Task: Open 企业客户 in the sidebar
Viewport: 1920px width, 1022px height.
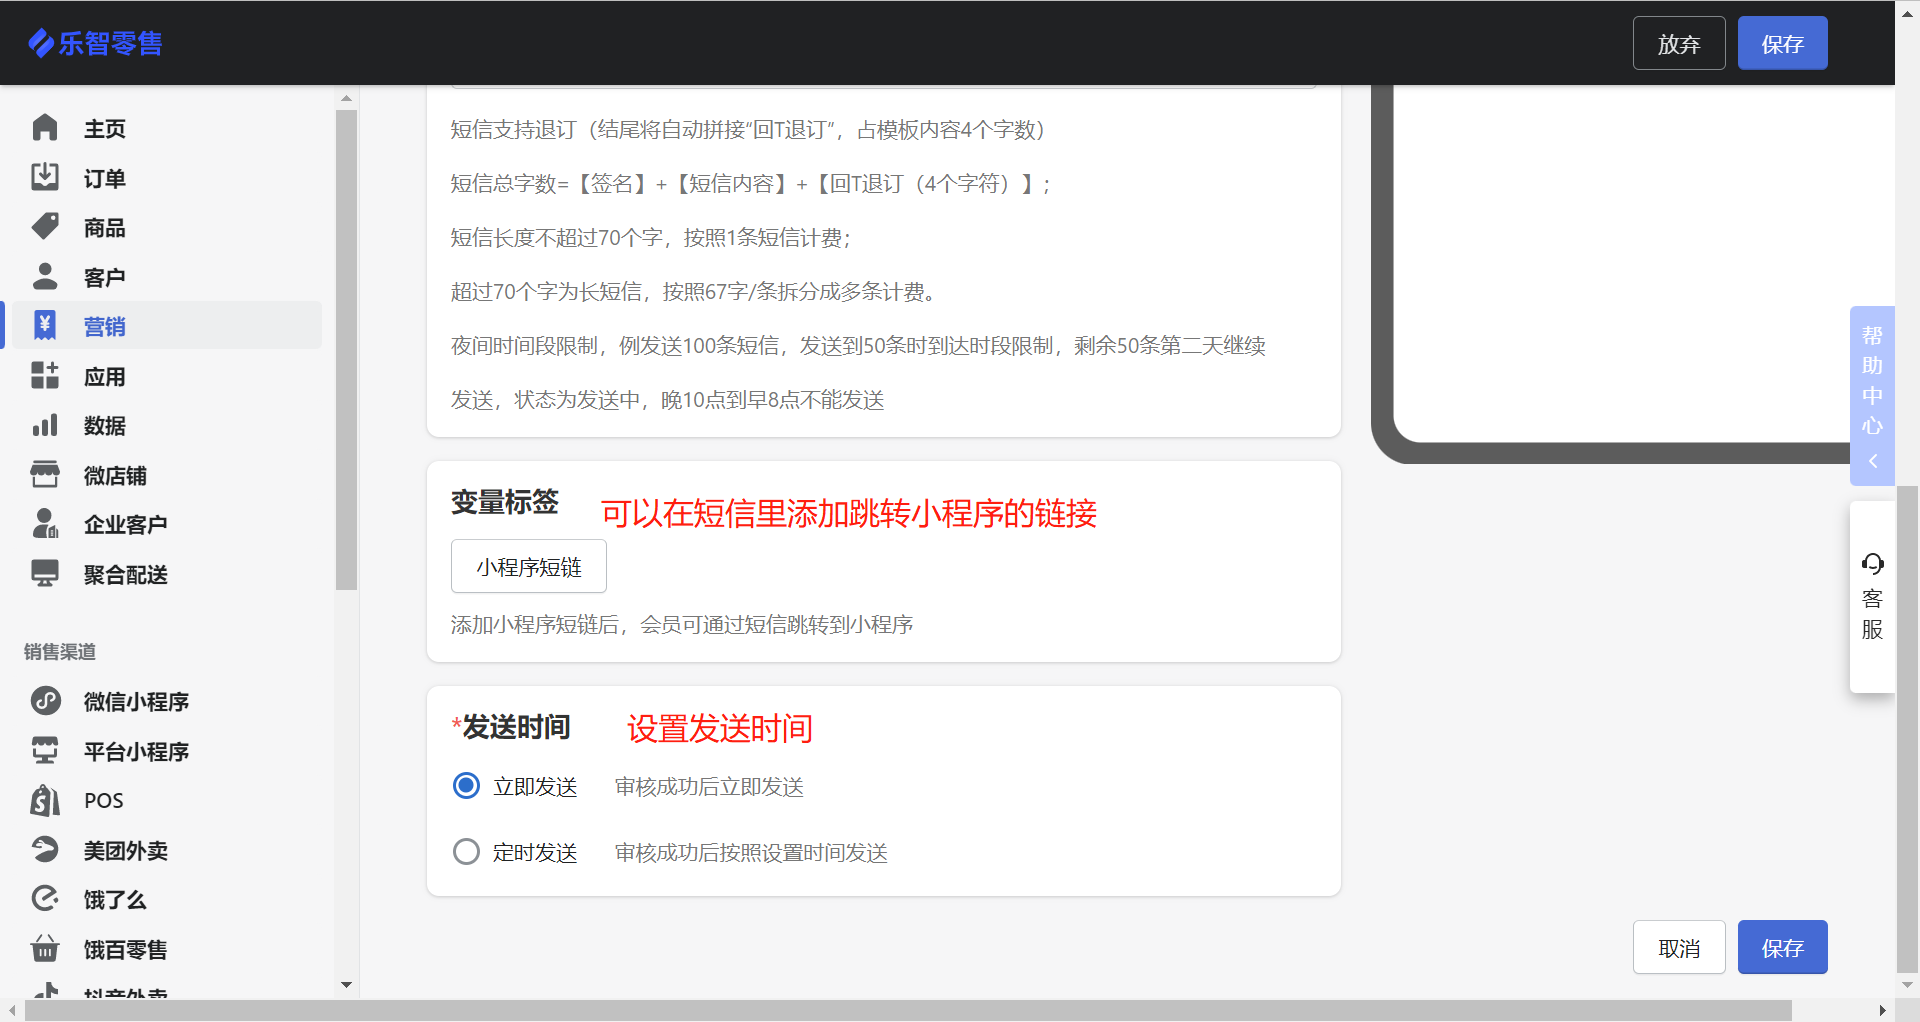Action: pos(126,525)
